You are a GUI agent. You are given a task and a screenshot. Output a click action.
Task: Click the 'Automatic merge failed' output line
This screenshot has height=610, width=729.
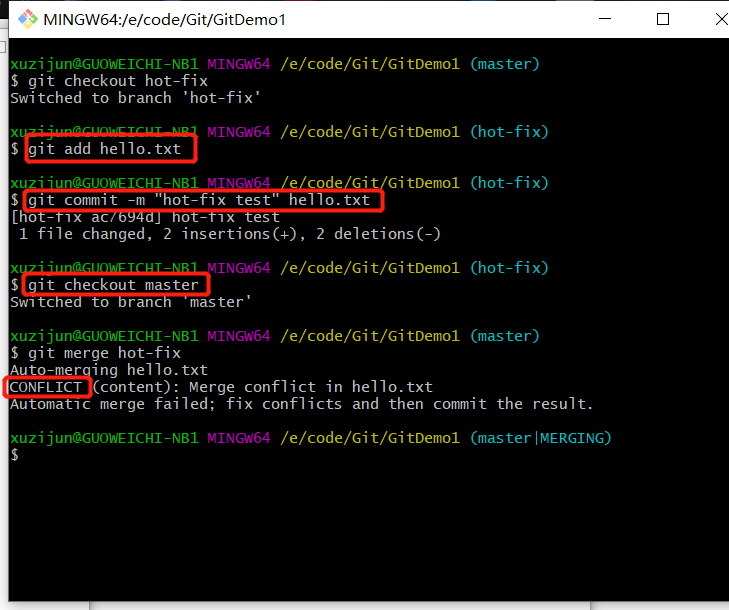coord(301,404)
